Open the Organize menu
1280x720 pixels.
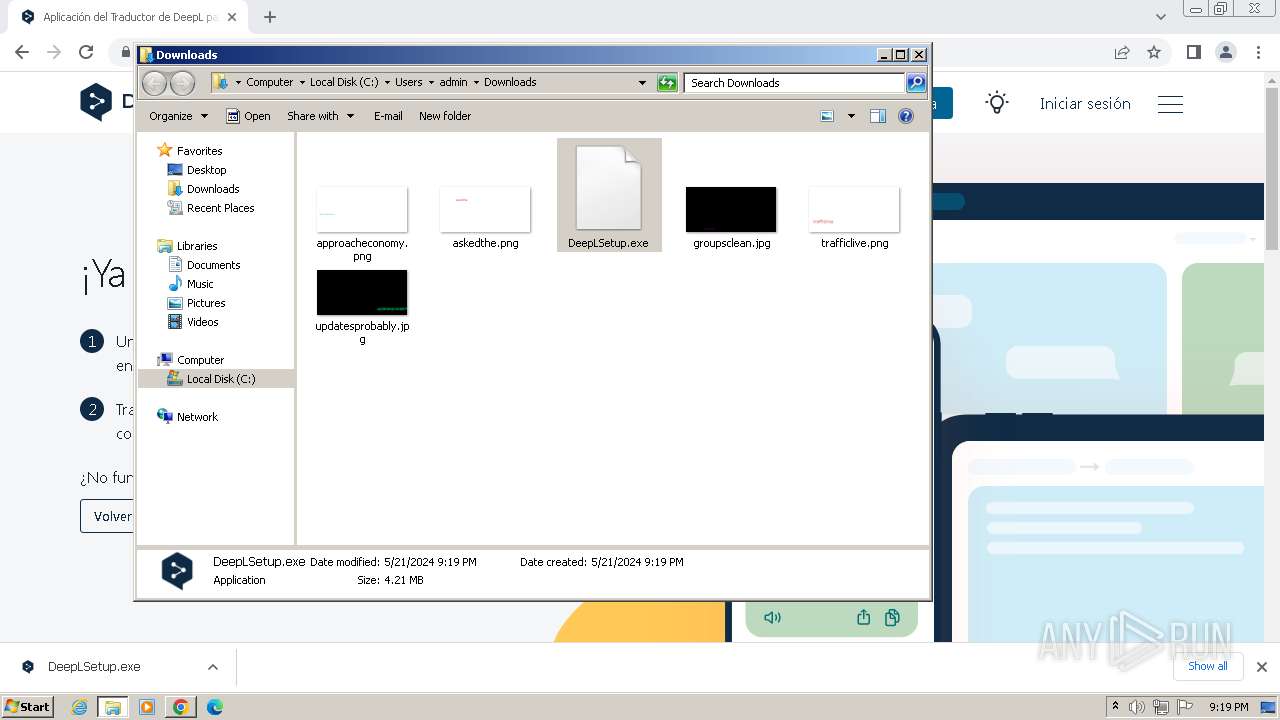coord(178,116)
